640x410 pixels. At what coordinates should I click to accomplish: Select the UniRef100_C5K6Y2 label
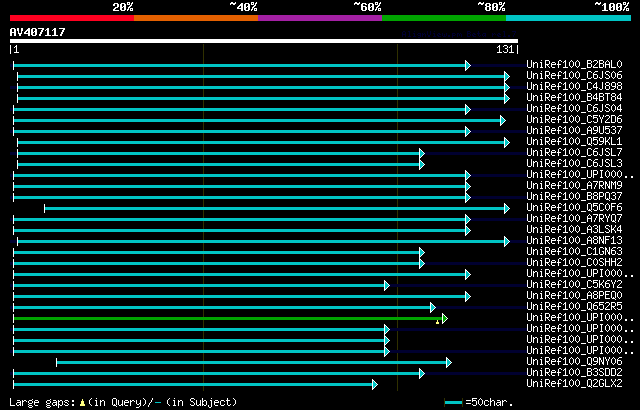574,285
